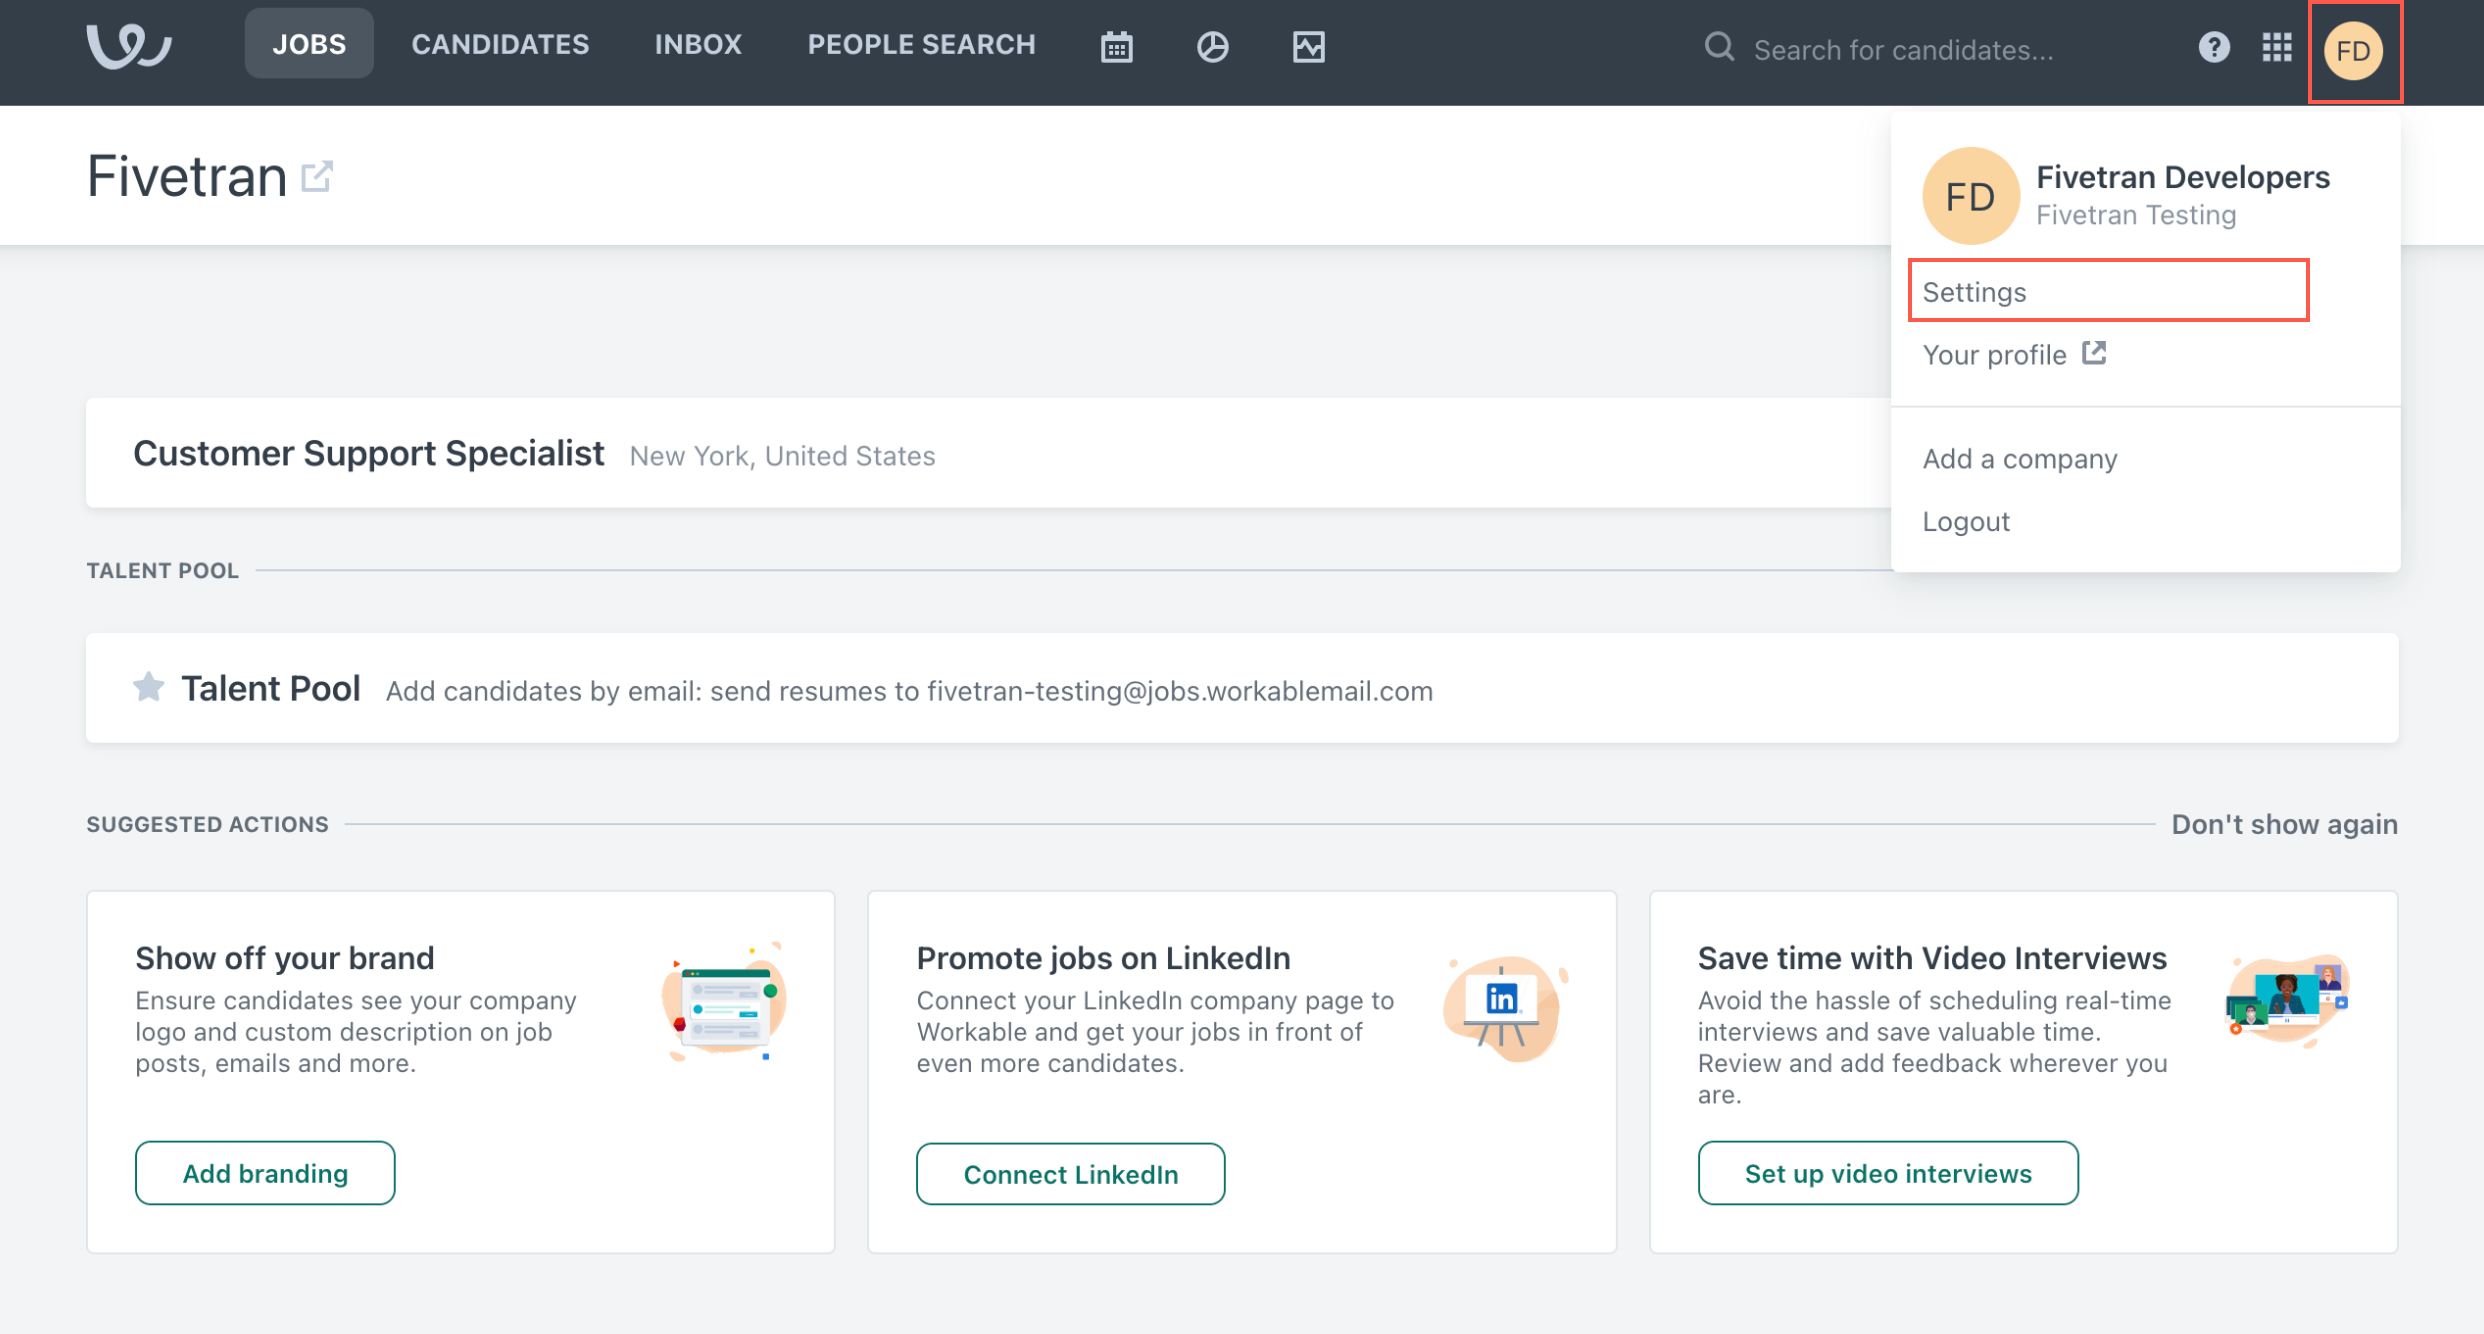Open the help question mark icon
2484x1334 pixels.
click(x=2214, y=47)
